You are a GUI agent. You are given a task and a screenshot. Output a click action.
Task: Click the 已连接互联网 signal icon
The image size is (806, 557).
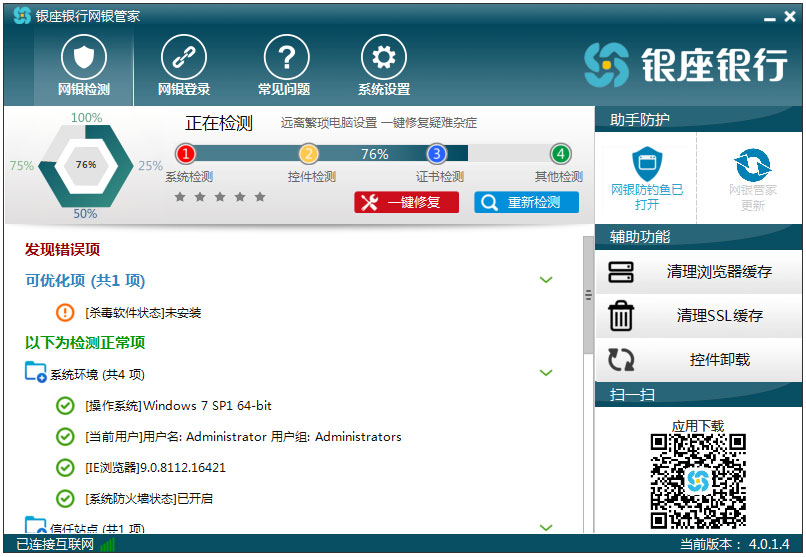(x=108, y=544)
